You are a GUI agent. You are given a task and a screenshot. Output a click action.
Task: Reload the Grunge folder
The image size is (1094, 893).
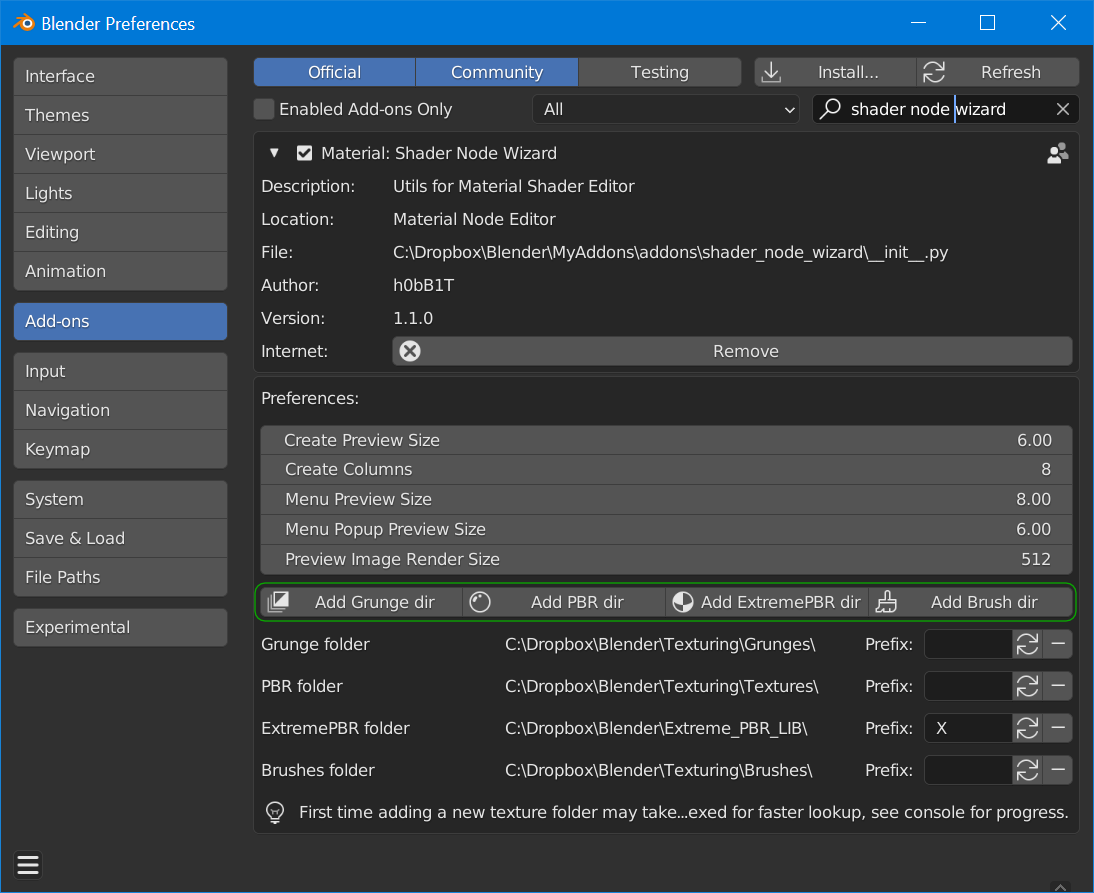[x=1027, y=644]
